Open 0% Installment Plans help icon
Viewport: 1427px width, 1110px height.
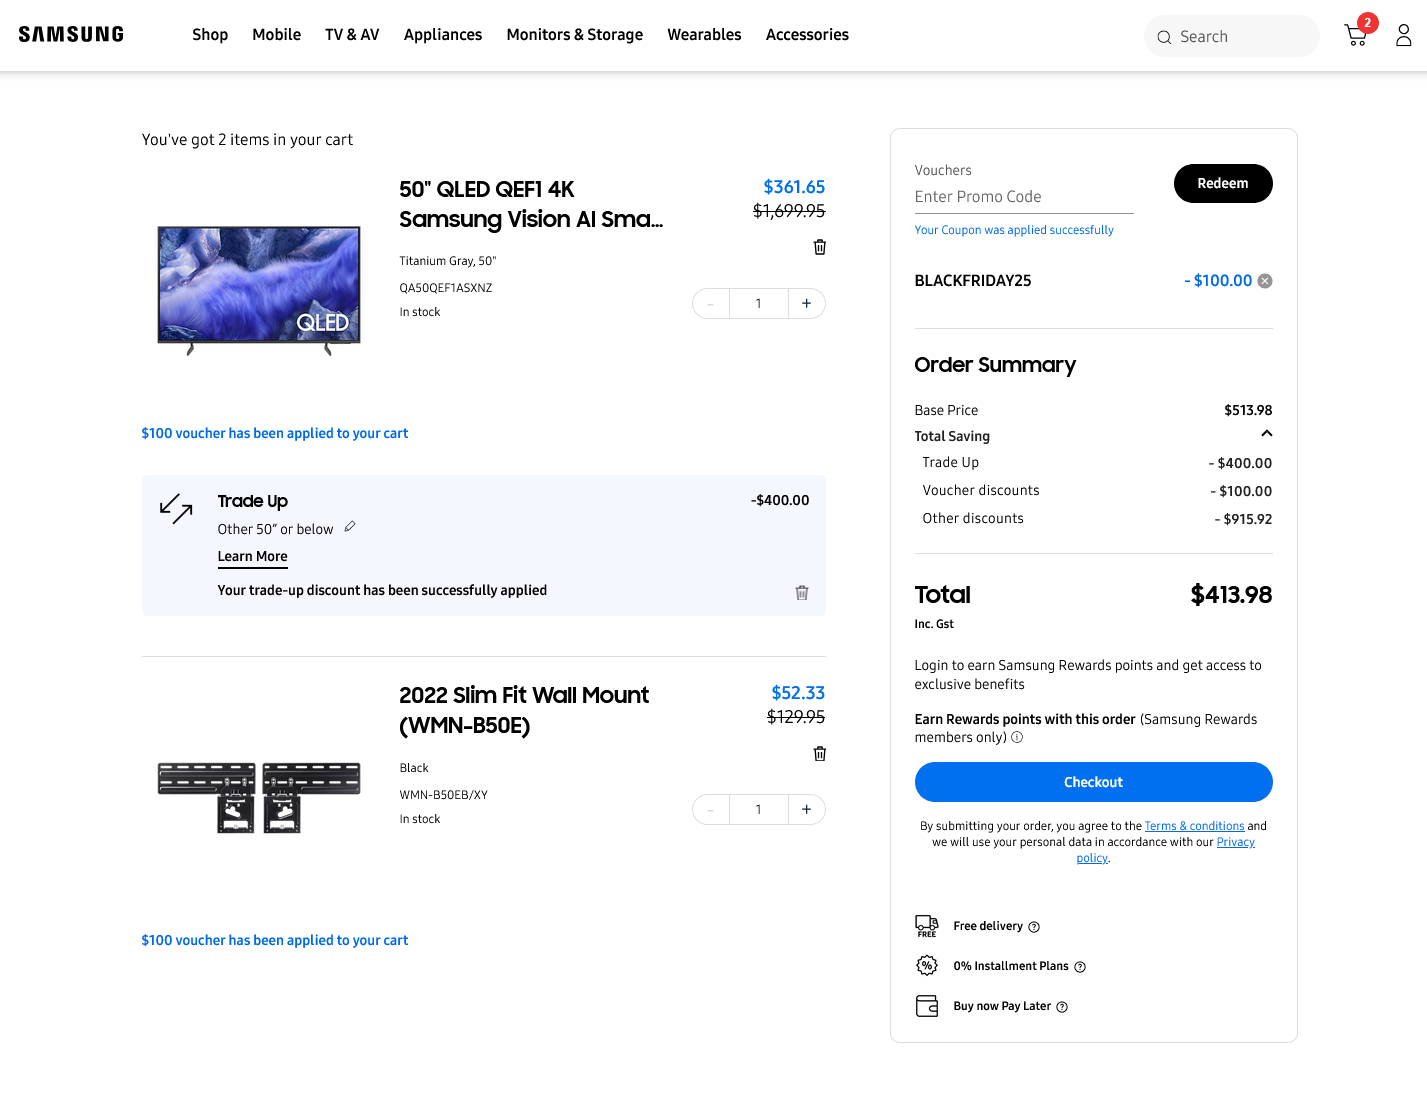tap(1080, 967)
